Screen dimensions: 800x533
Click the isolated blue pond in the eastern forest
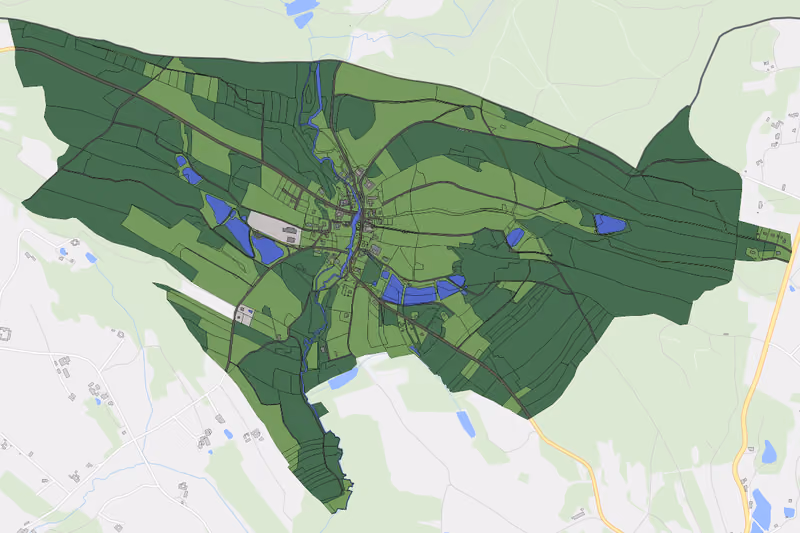[609, 224]
